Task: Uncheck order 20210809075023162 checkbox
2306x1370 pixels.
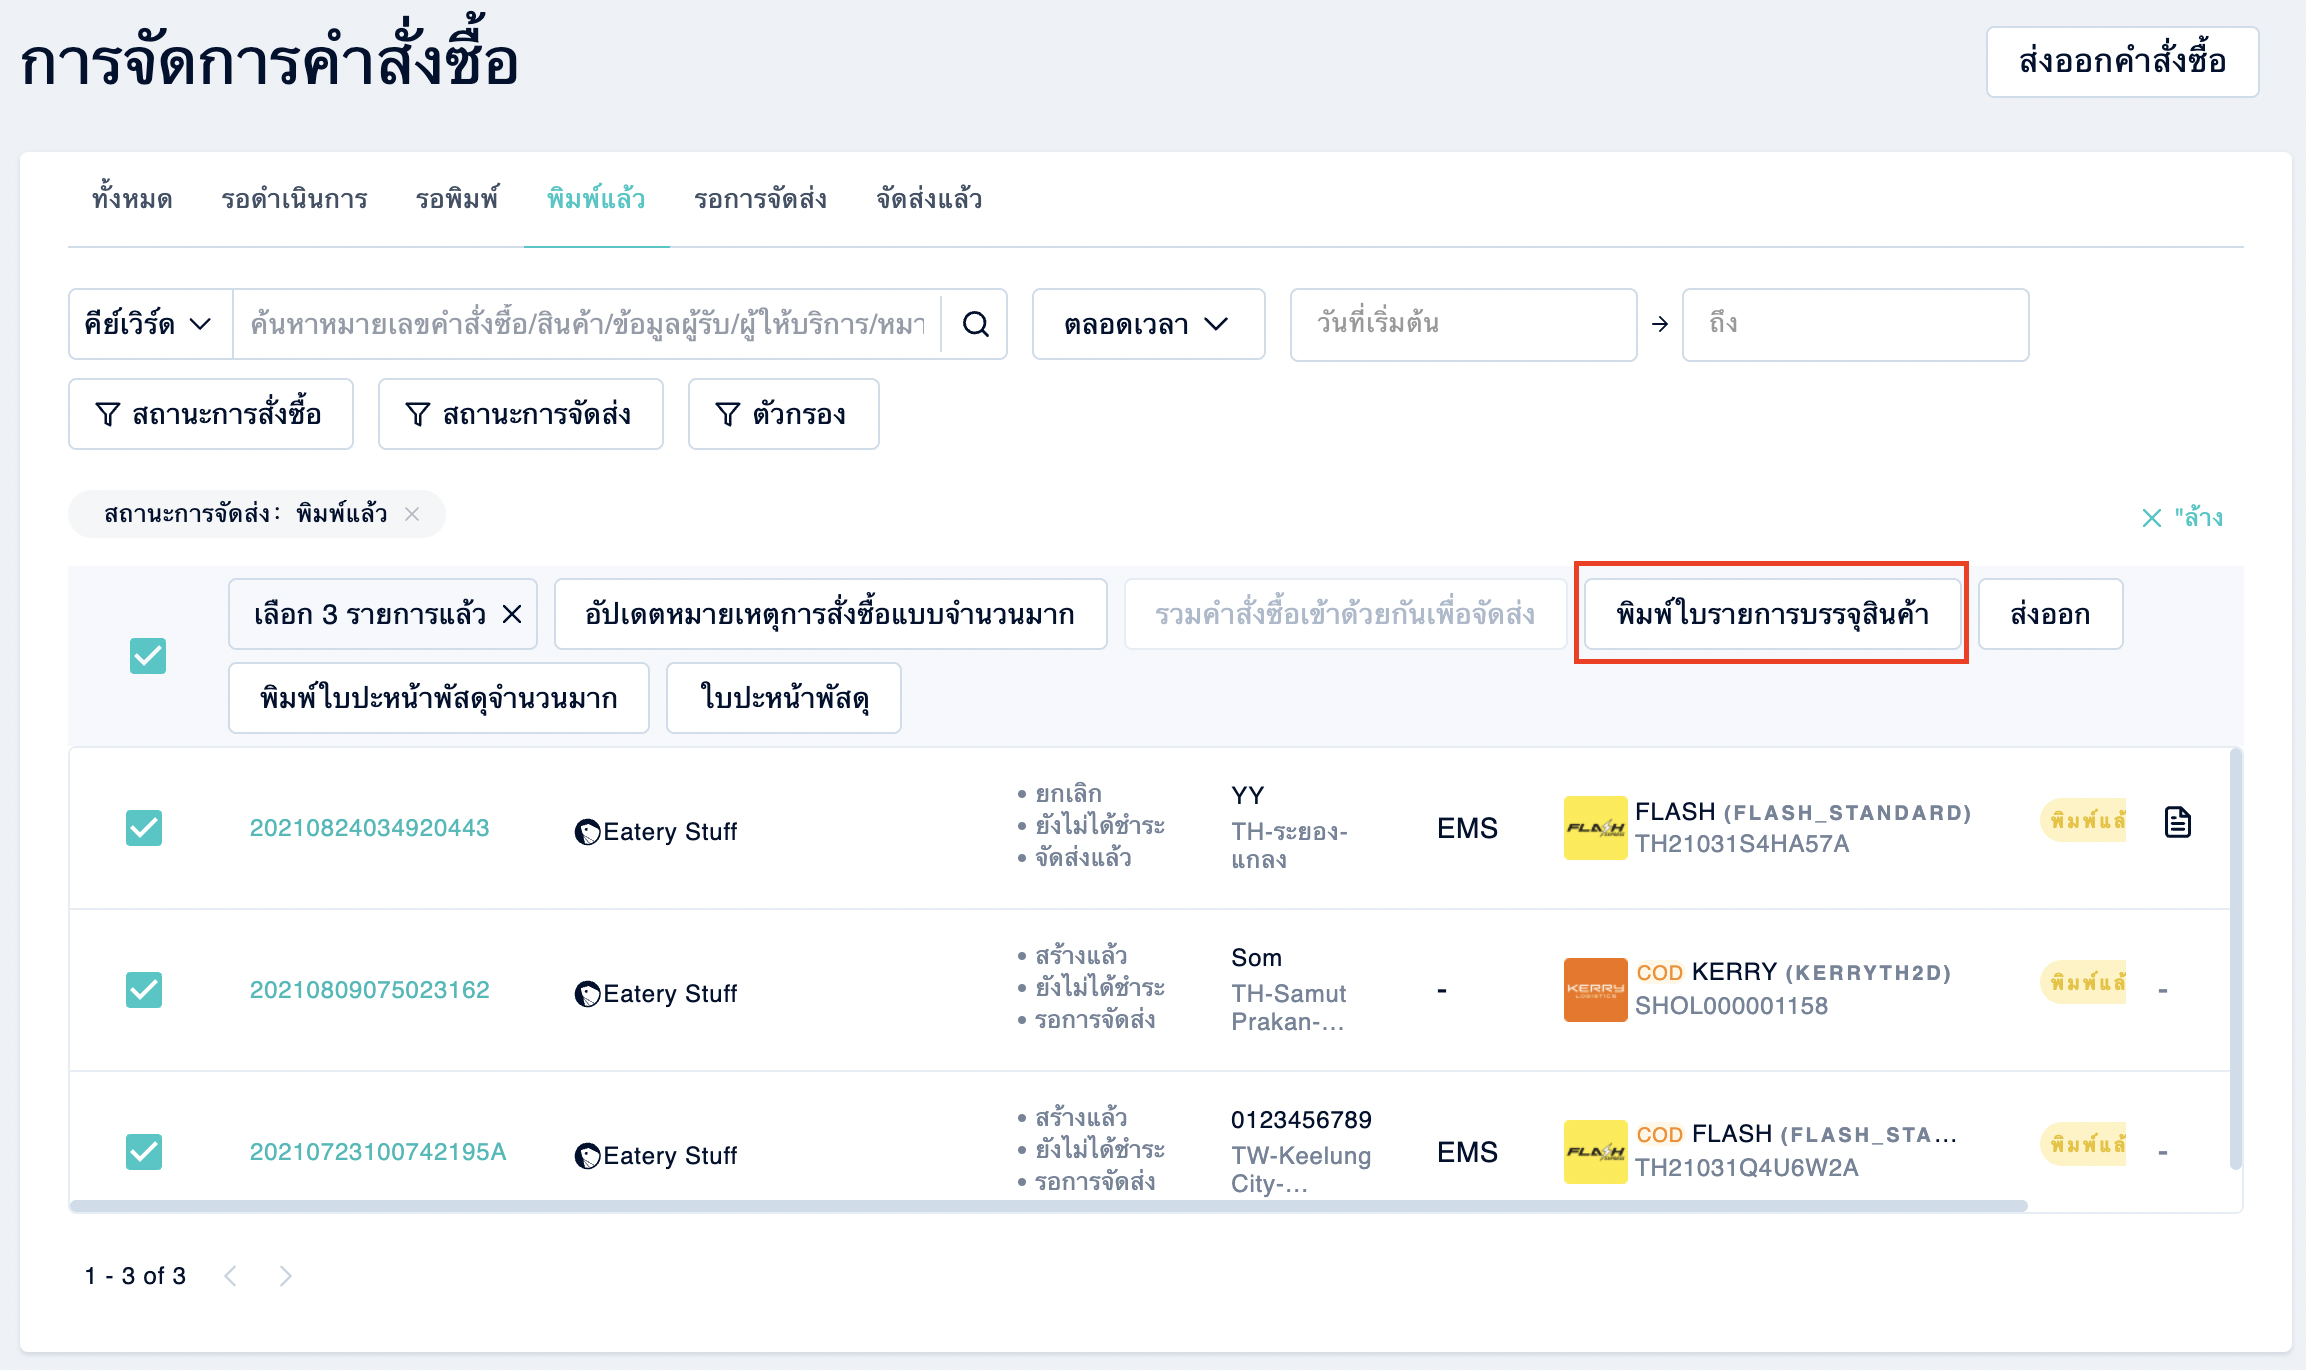Action: tap(144, 990)
